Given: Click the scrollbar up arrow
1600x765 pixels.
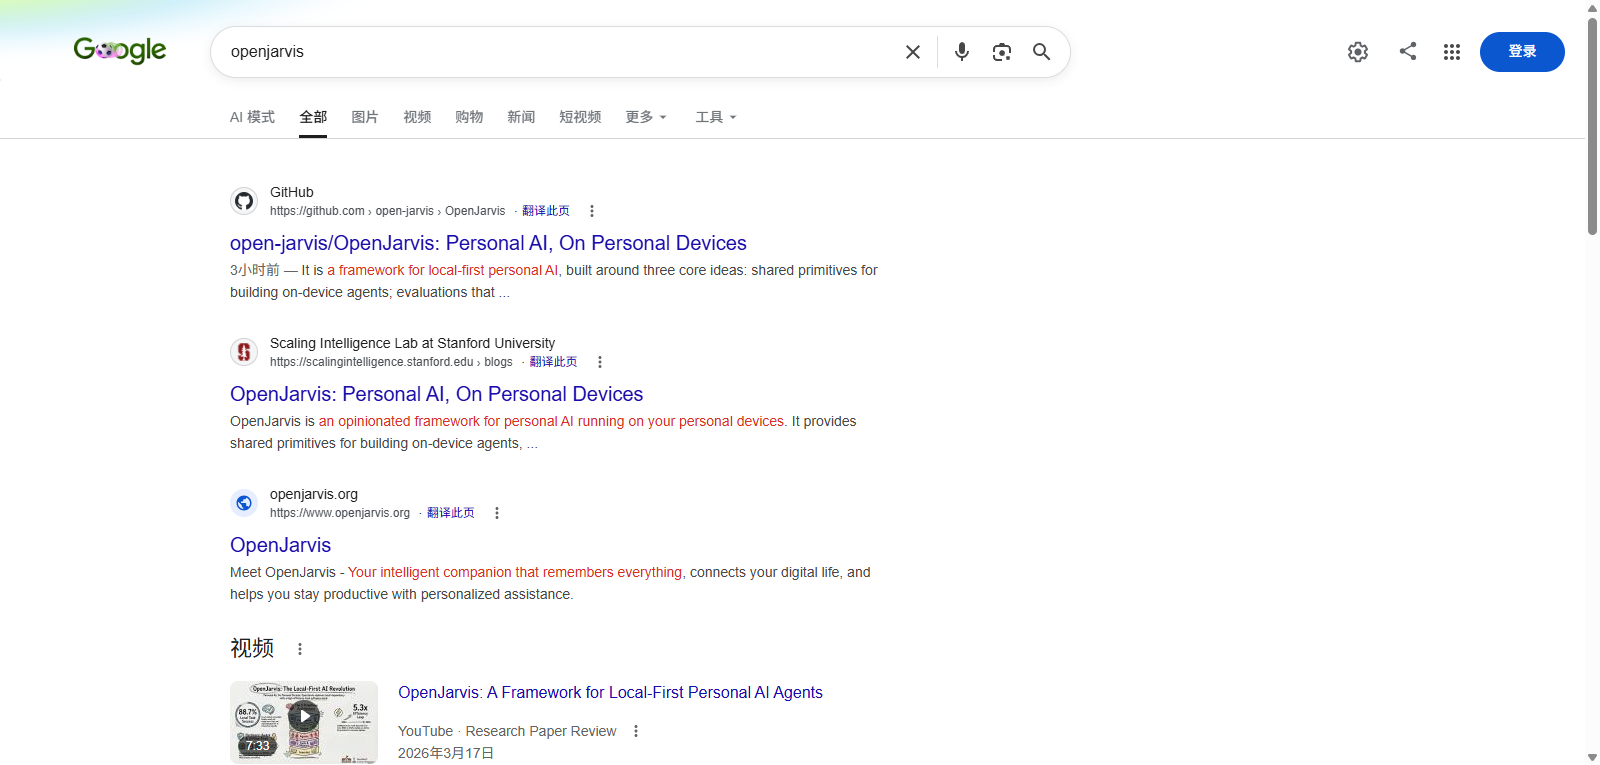Looking at the screenshot, I should point(1592,8).
